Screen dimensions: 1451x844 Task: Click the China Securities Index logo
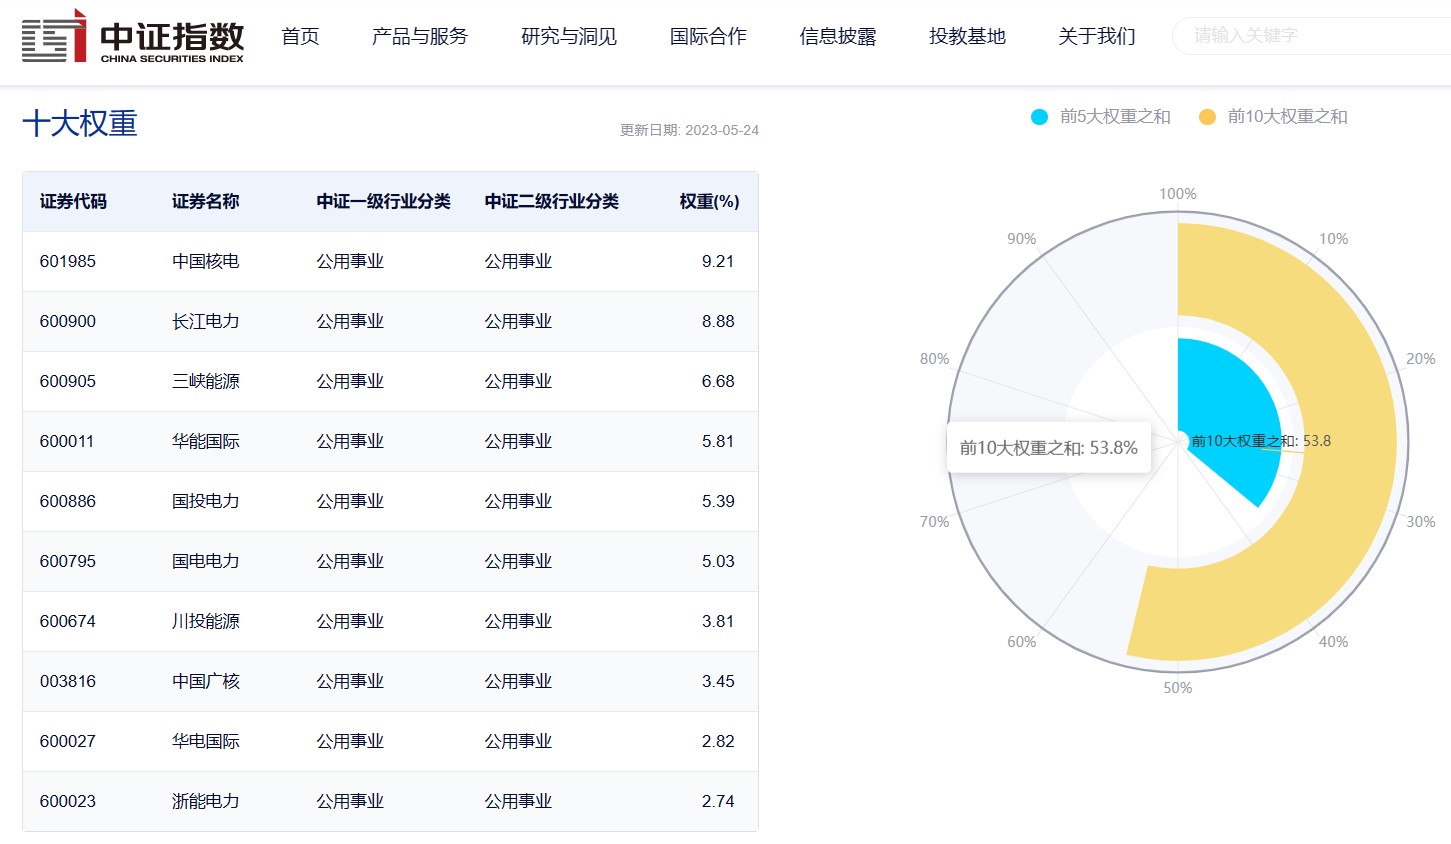pos(133,36)
